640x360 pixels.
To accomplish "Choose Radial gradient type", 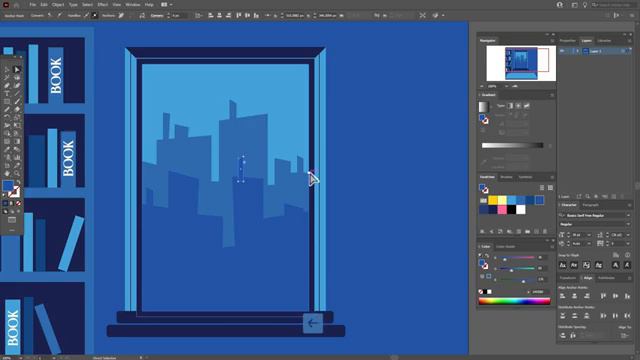I will 518,106.
